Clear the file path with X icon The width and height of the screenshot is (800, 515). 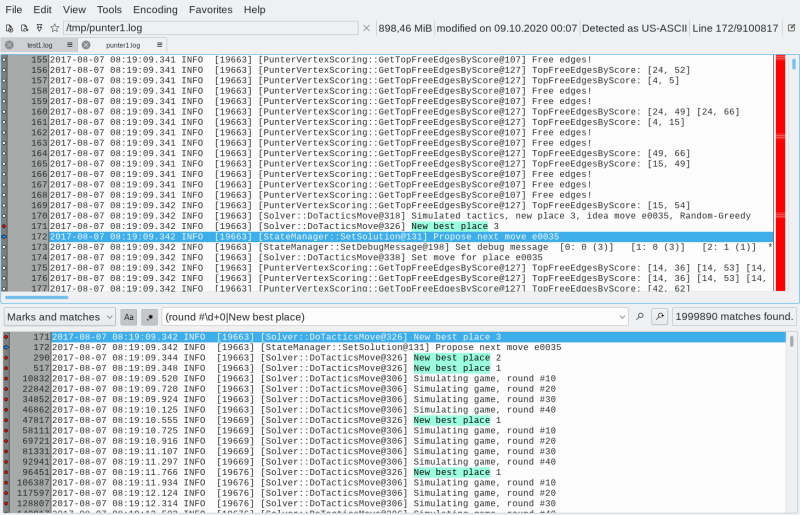click(366, 29)
